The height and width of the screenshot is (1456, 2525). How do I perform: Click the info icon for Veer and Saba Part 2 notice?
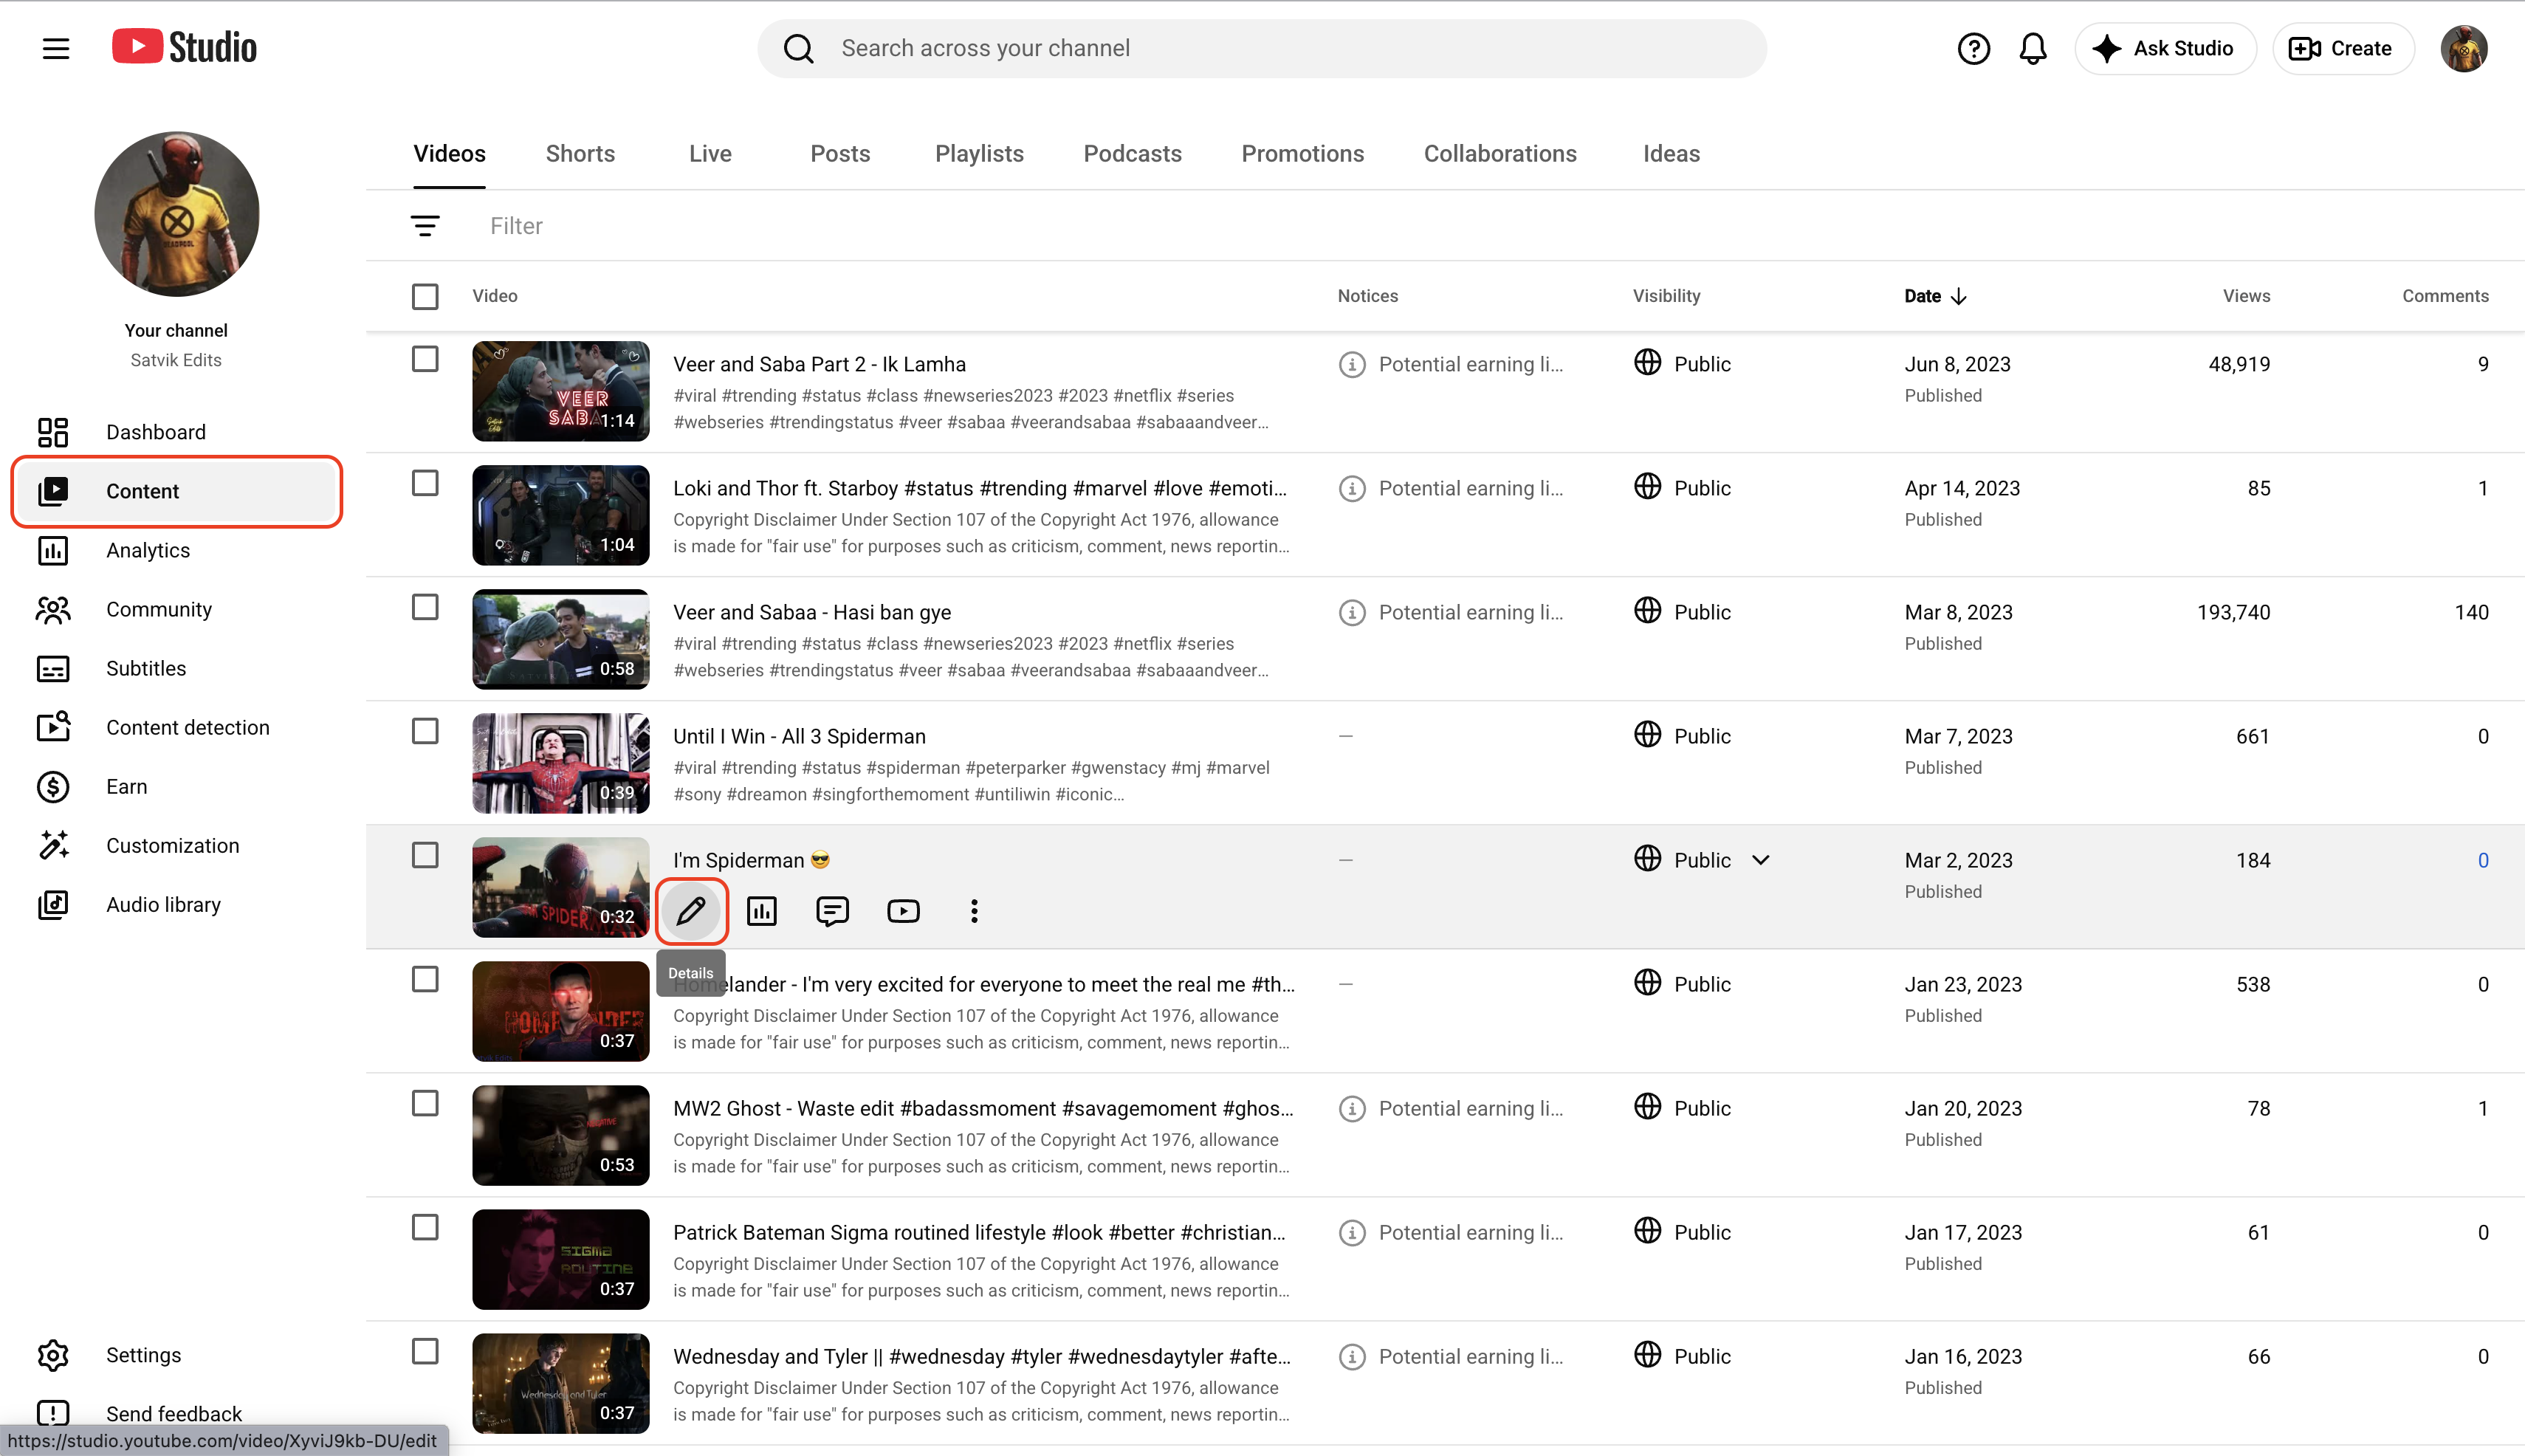1352,365
